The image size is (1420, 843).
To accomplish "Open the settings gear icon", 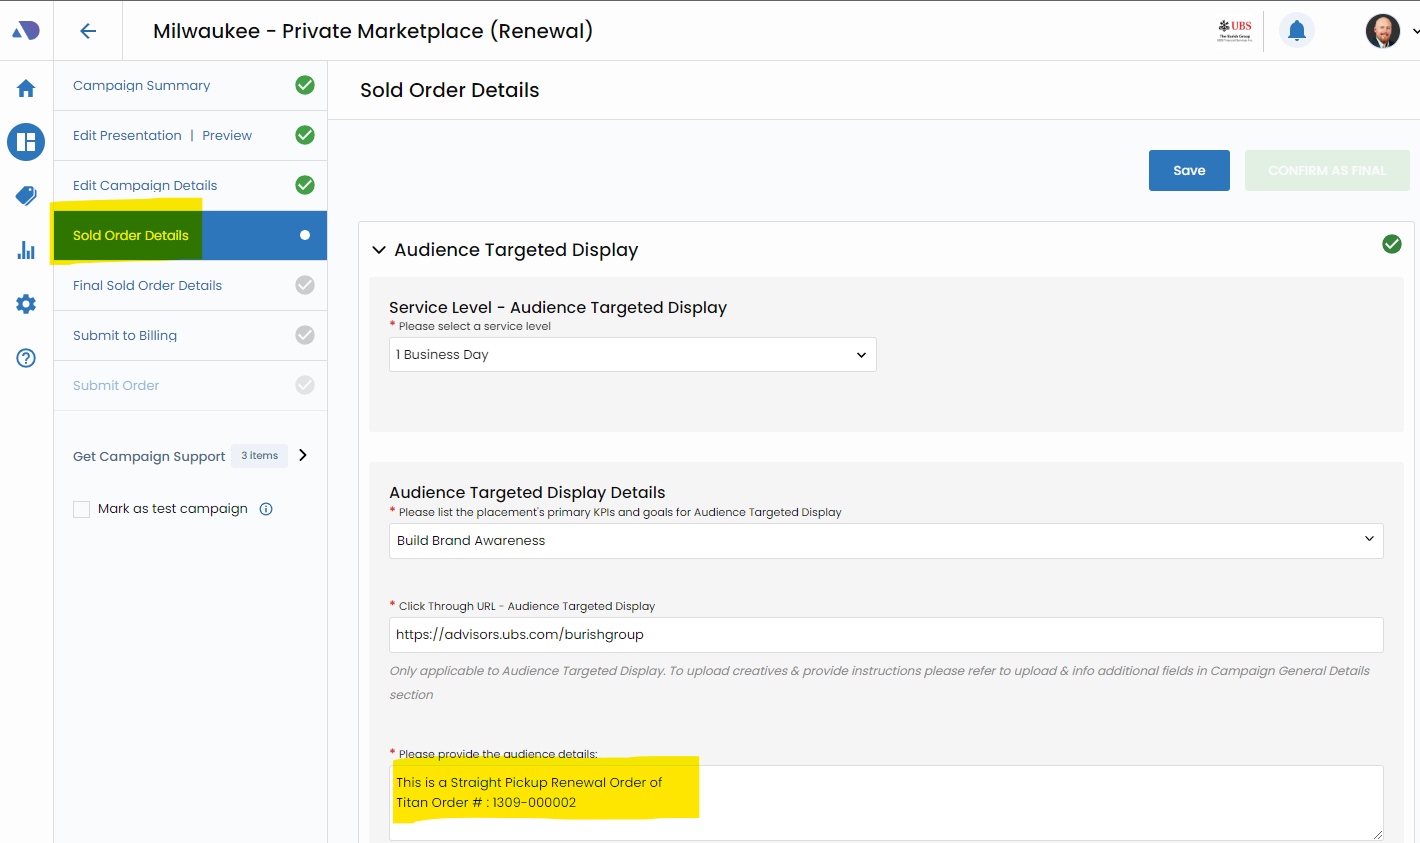I will coord(26,304).
